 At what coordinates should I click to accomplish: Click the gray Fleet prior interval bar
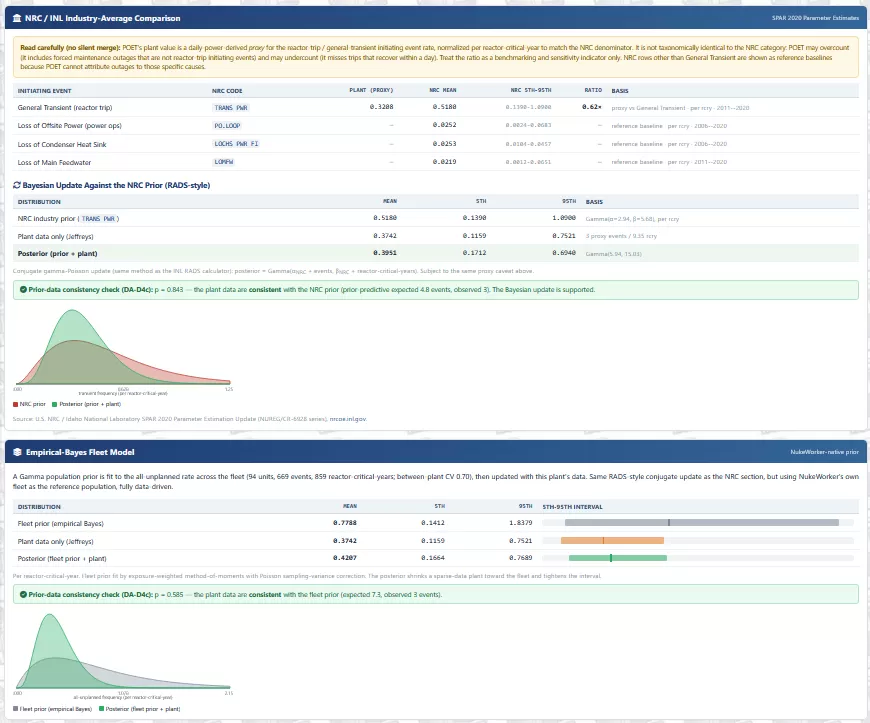702,523
